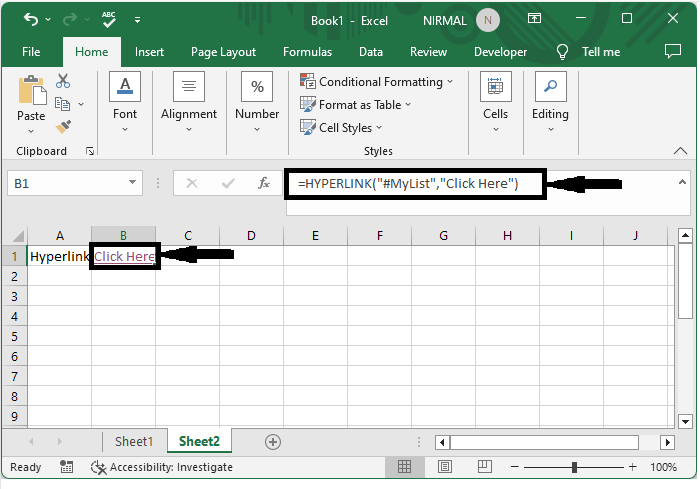Viewport: 700px width, 489px height.
Task: Open Ribbon Display Options icon
Action: click(x=534, y=18)
